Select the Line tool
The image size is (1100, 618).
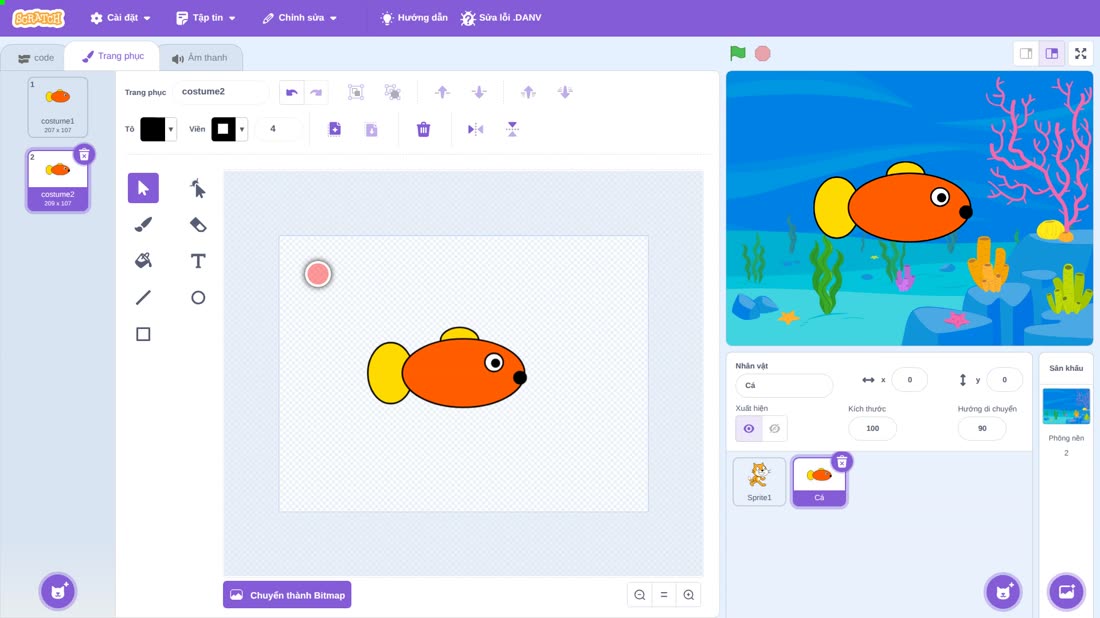pos(143,297)
